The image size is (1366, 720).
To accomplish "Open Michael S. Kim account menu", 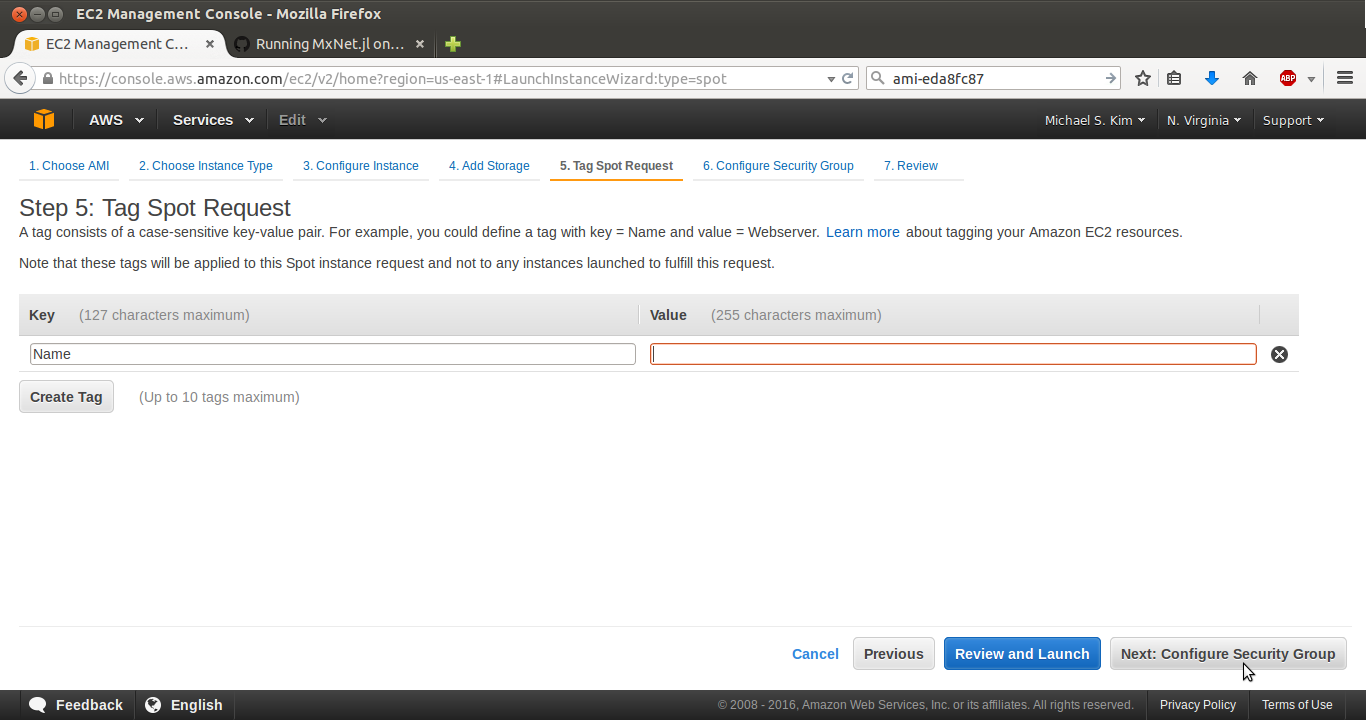I will click(x=1095, y=120).
